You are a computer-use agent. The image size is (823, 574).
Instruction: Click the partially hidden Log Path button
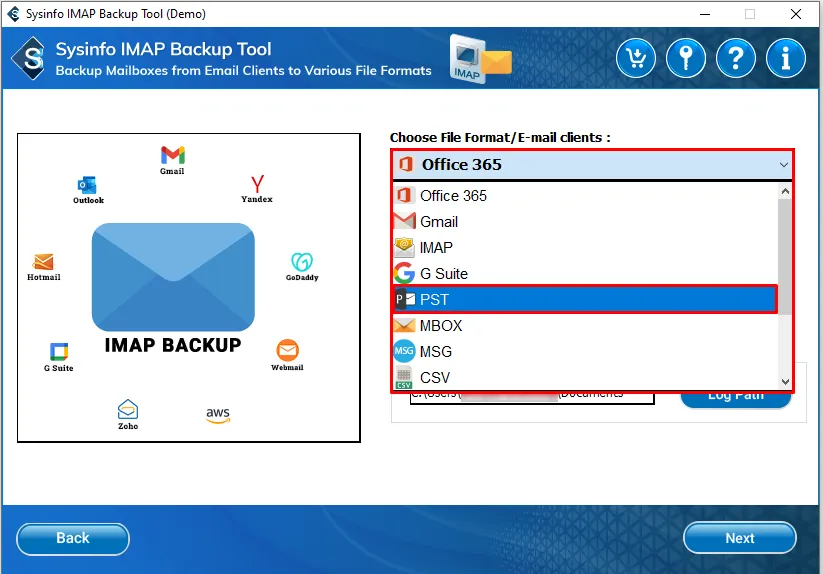736,400
